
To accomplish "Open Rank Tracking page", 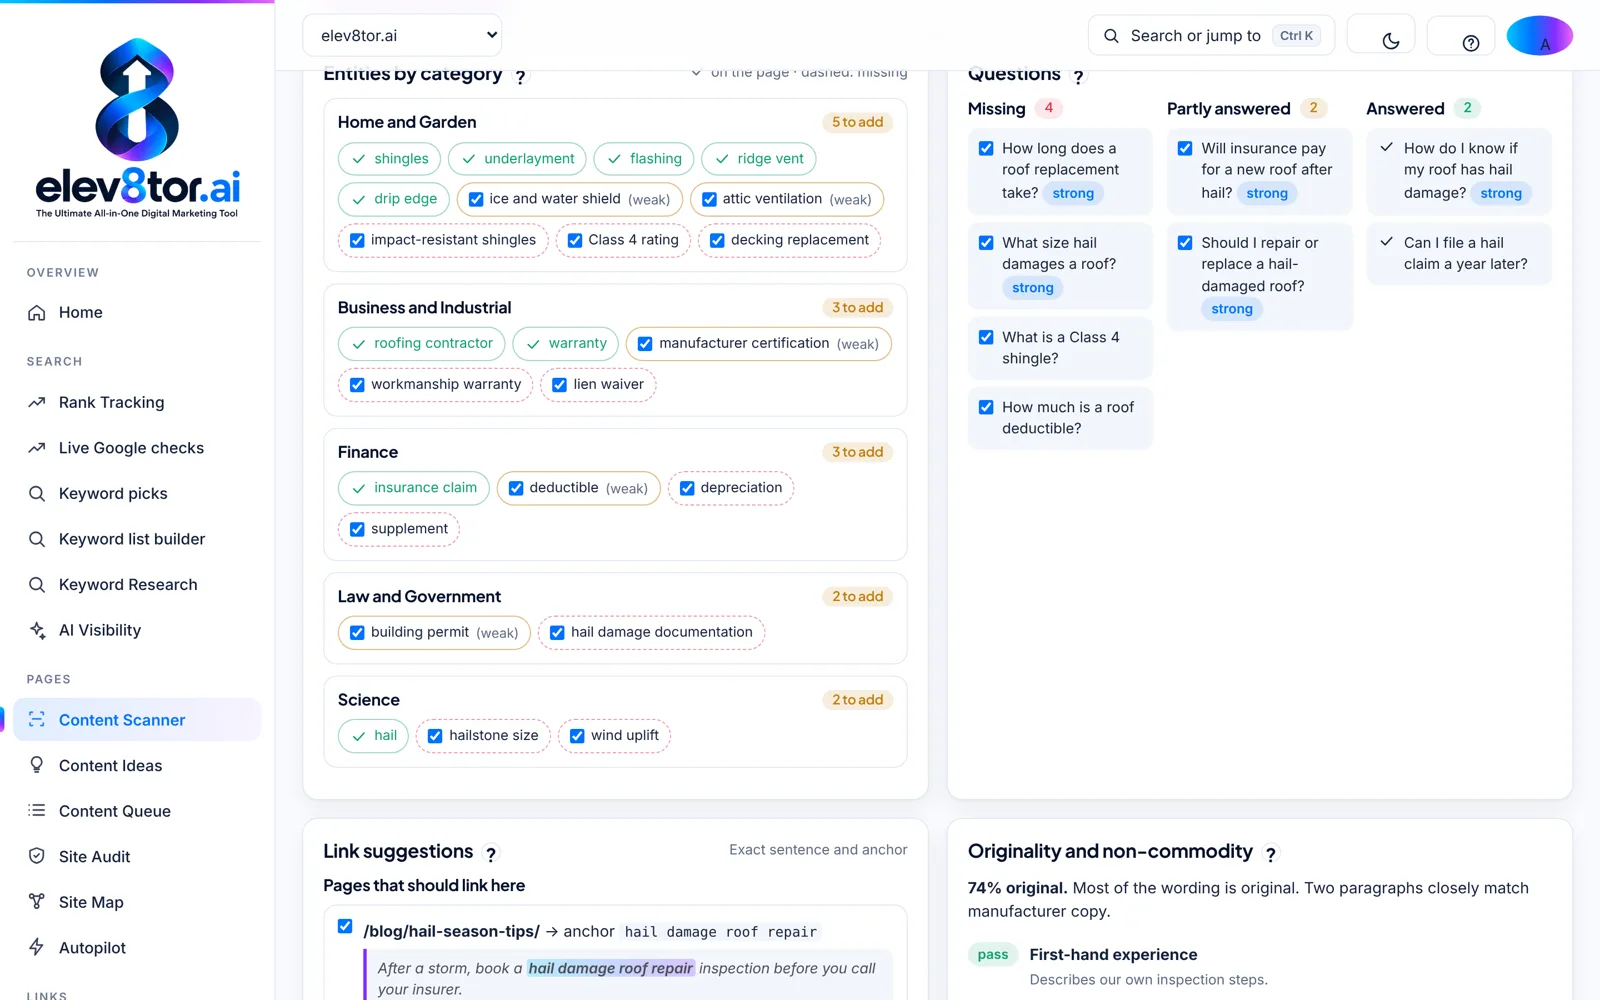I will coord(137,403).
